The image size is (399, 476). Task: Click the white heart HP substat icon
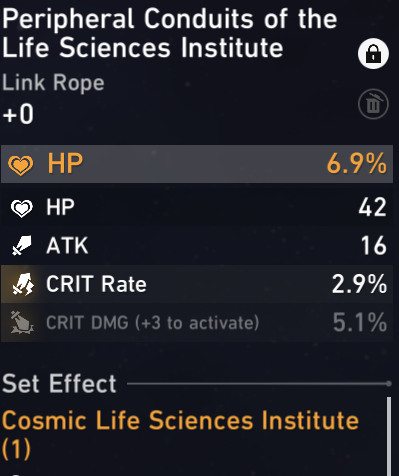[22, 208]
